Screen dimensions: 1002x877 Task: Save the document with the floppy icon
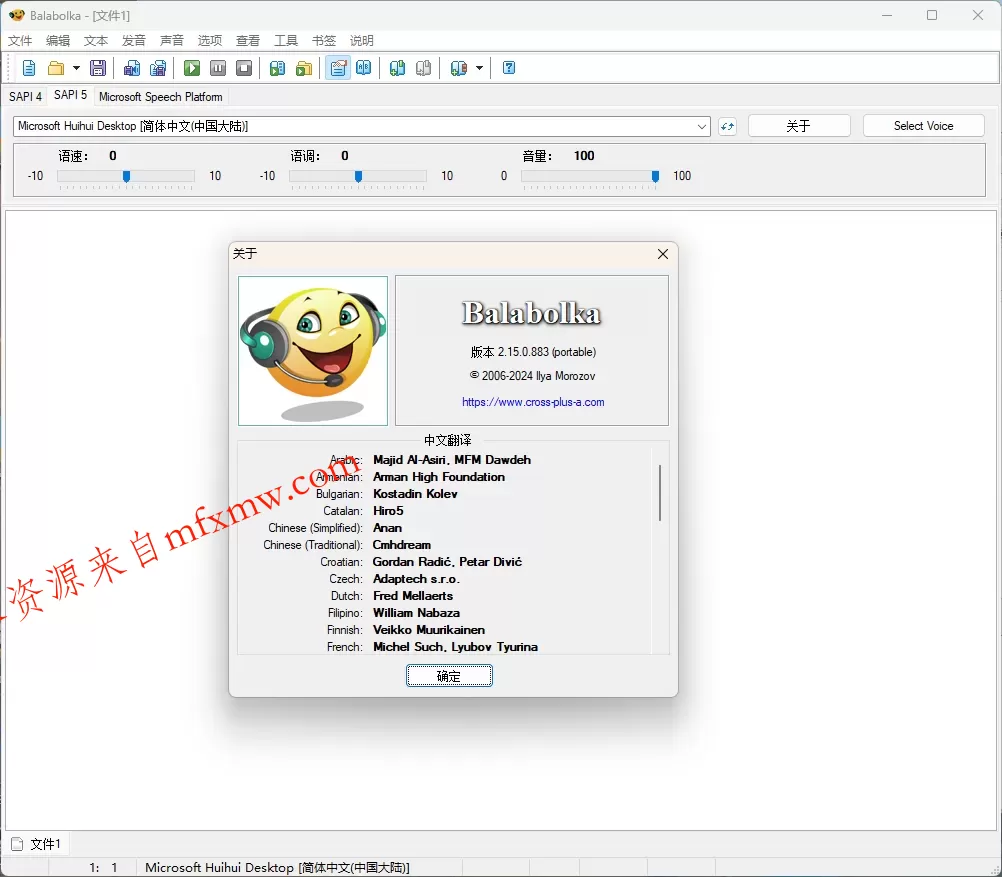coord(98,68)
